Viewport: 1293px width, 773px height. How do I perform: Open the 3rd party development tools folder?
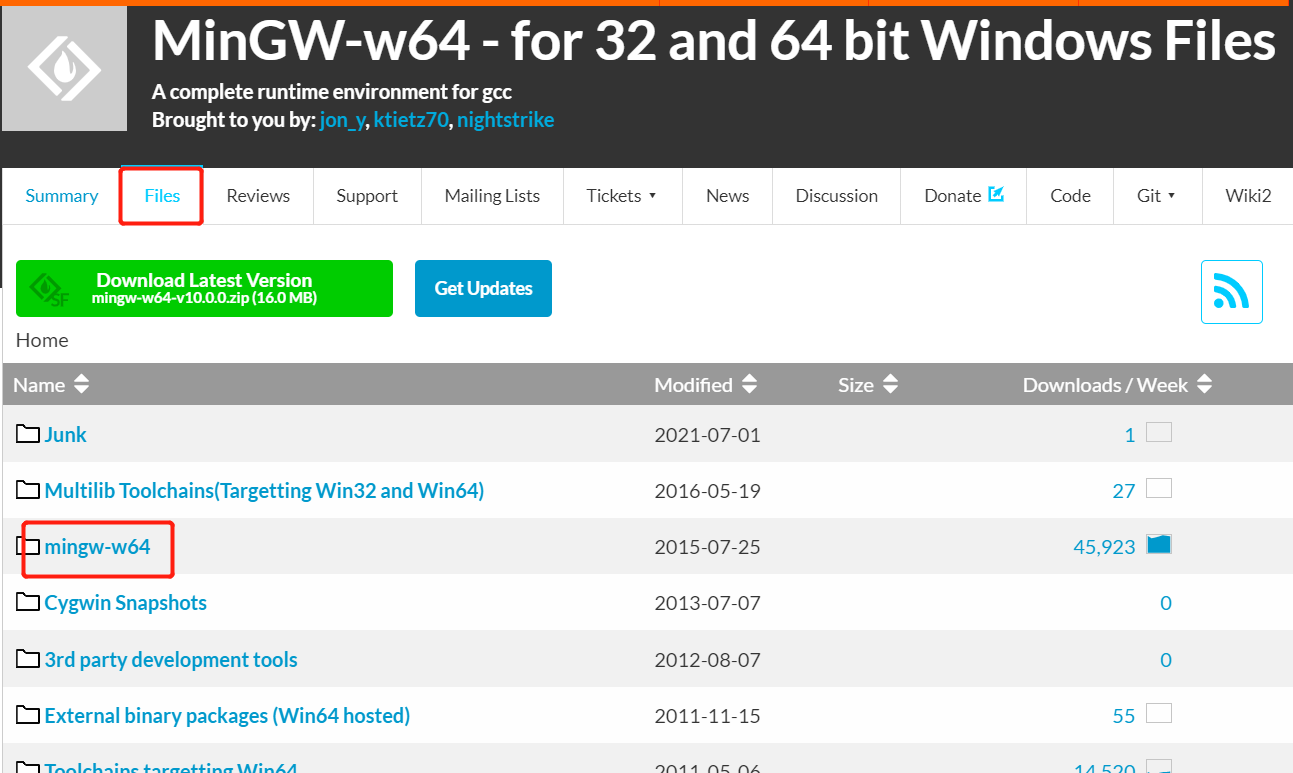[x=171, y=660]
